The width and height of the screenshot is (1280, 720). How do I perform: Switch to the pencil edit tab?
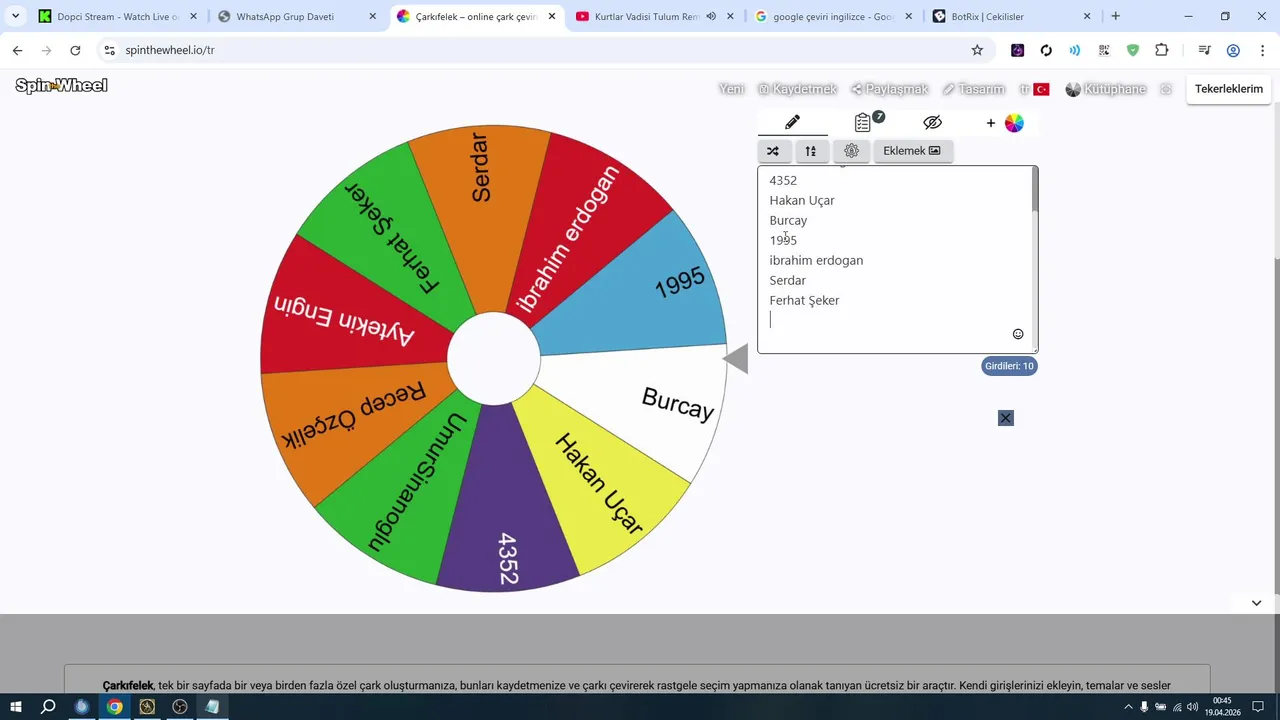click(x=792, y=122)
